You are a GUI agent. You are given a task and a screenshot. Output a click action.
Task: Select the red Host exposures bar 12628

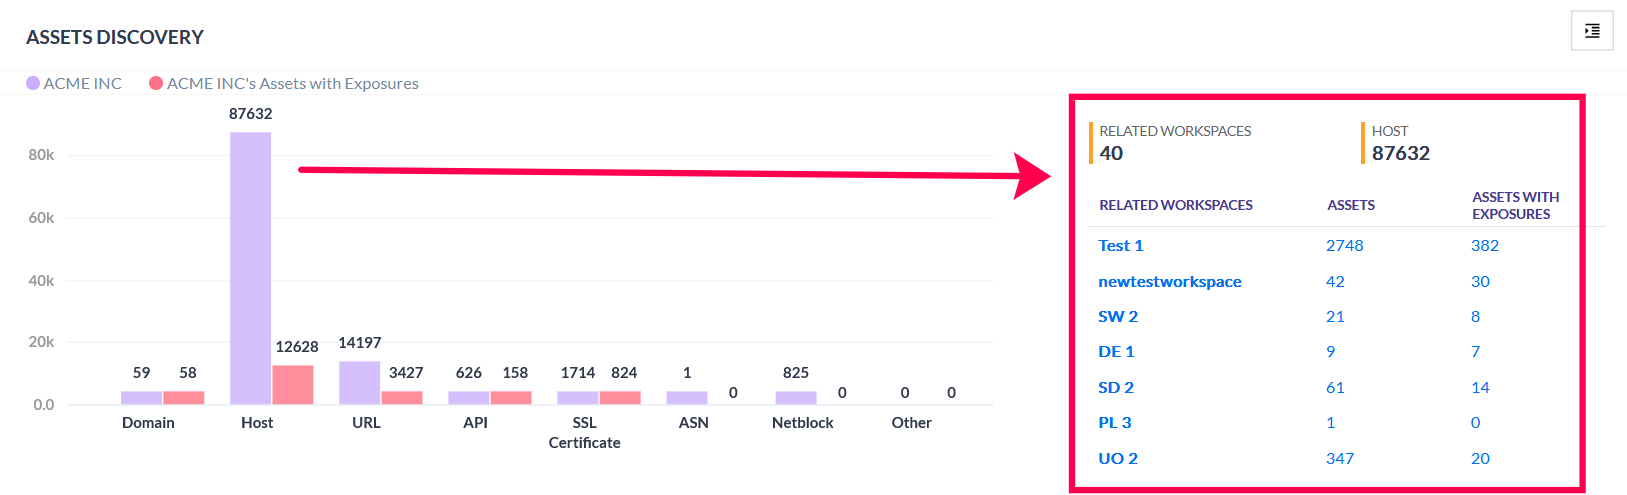pyautogui.click(x=293, y=385)
